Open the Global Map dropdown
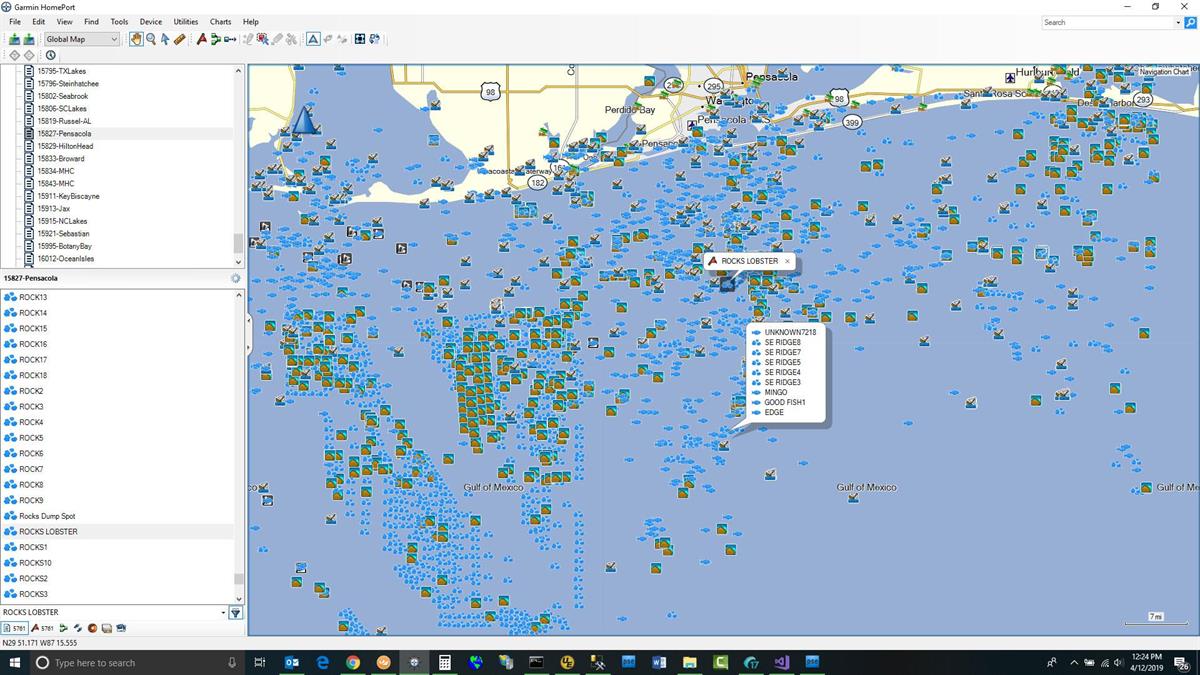 (81, 39)
